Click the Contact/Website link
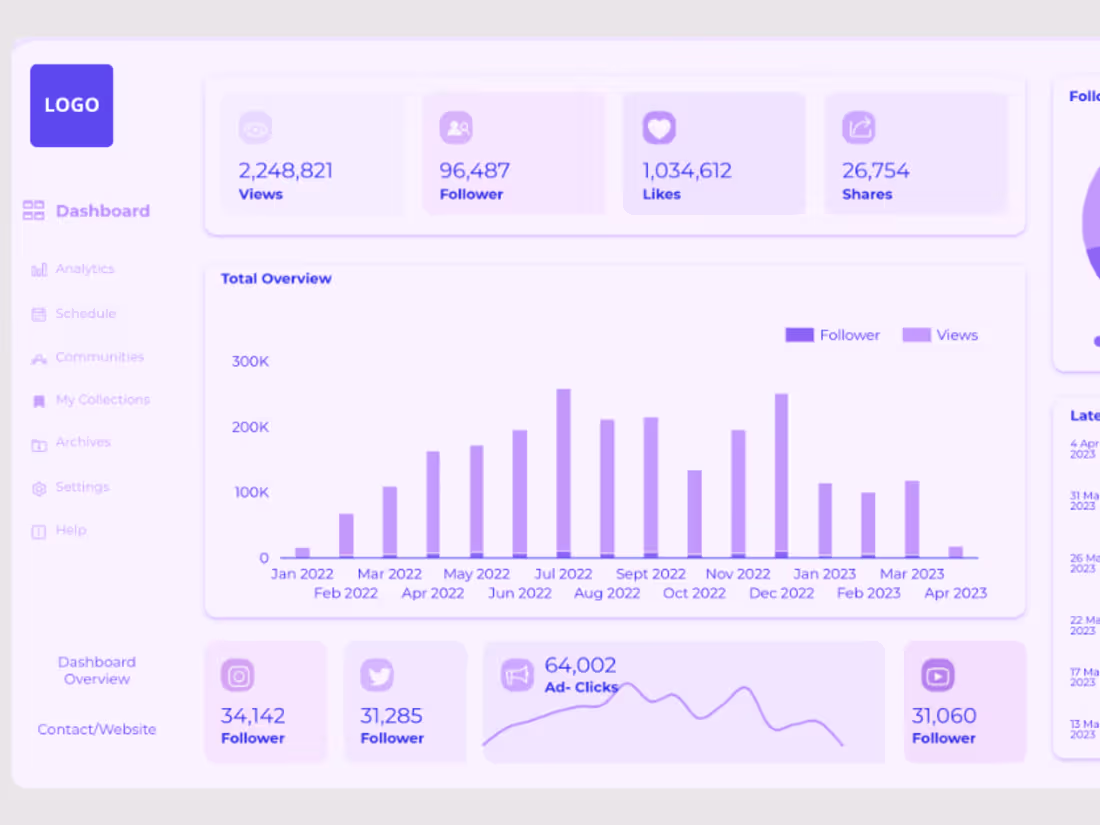The height and width of the screenshot is (825, 1100). (96, 729)
